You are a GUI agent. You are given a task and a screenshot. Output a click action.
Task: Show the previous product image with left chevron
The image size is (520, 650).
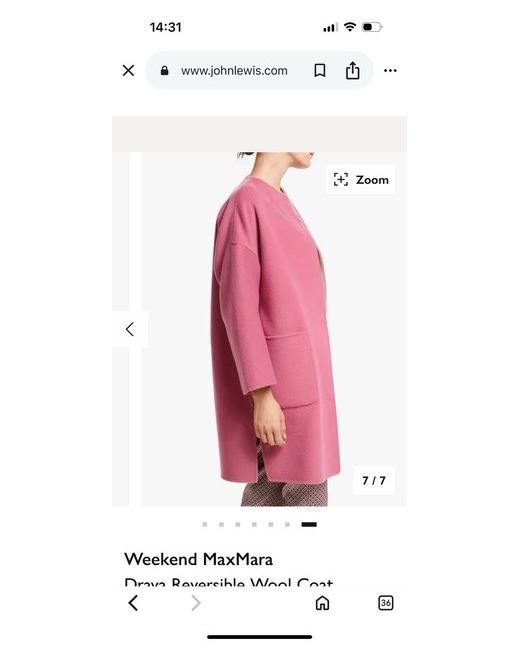coord(130,329)
